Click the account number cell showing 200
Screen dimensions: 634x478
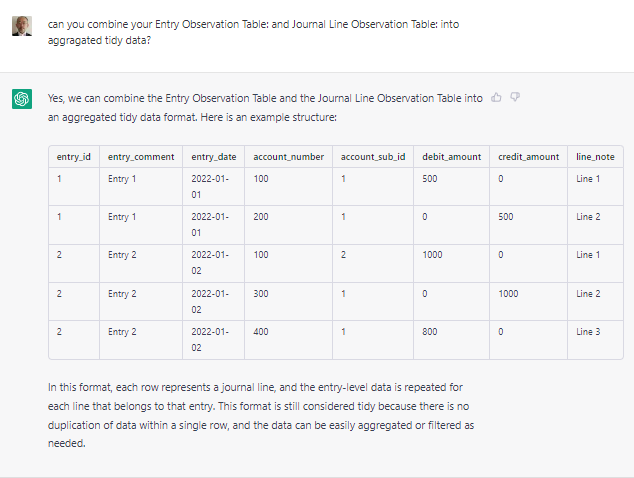[x=288, y=225]
